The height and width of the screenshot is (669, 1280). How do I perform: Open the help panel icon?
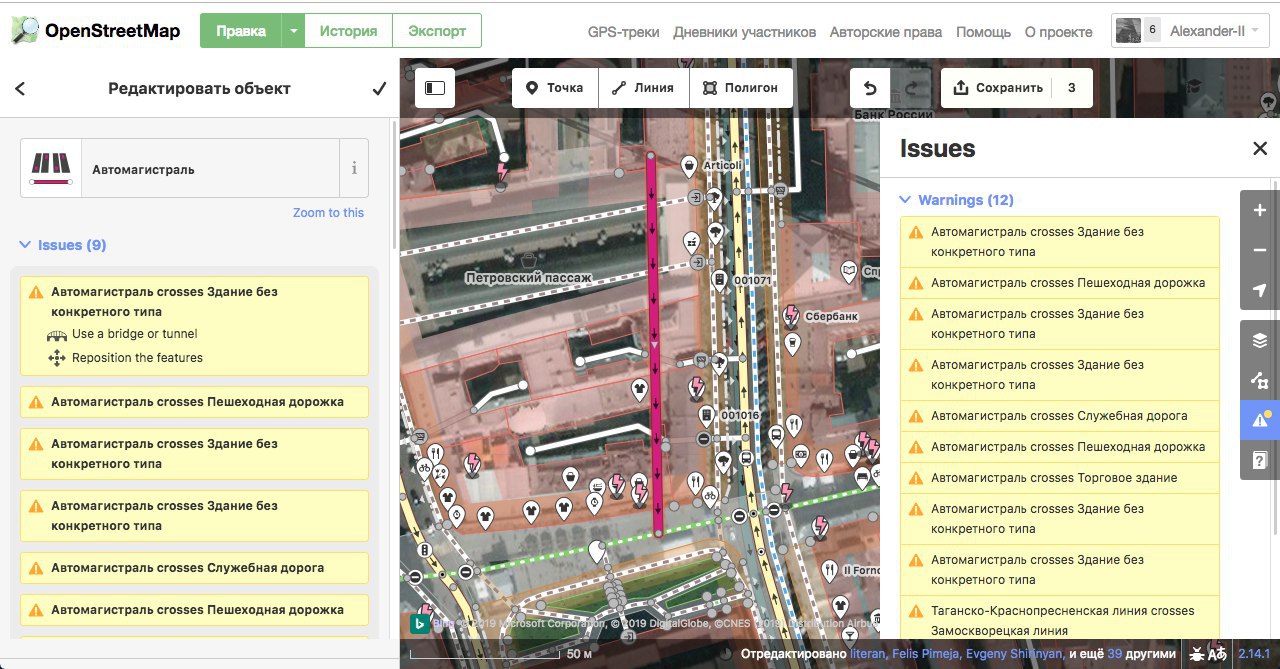[1260, 460]
